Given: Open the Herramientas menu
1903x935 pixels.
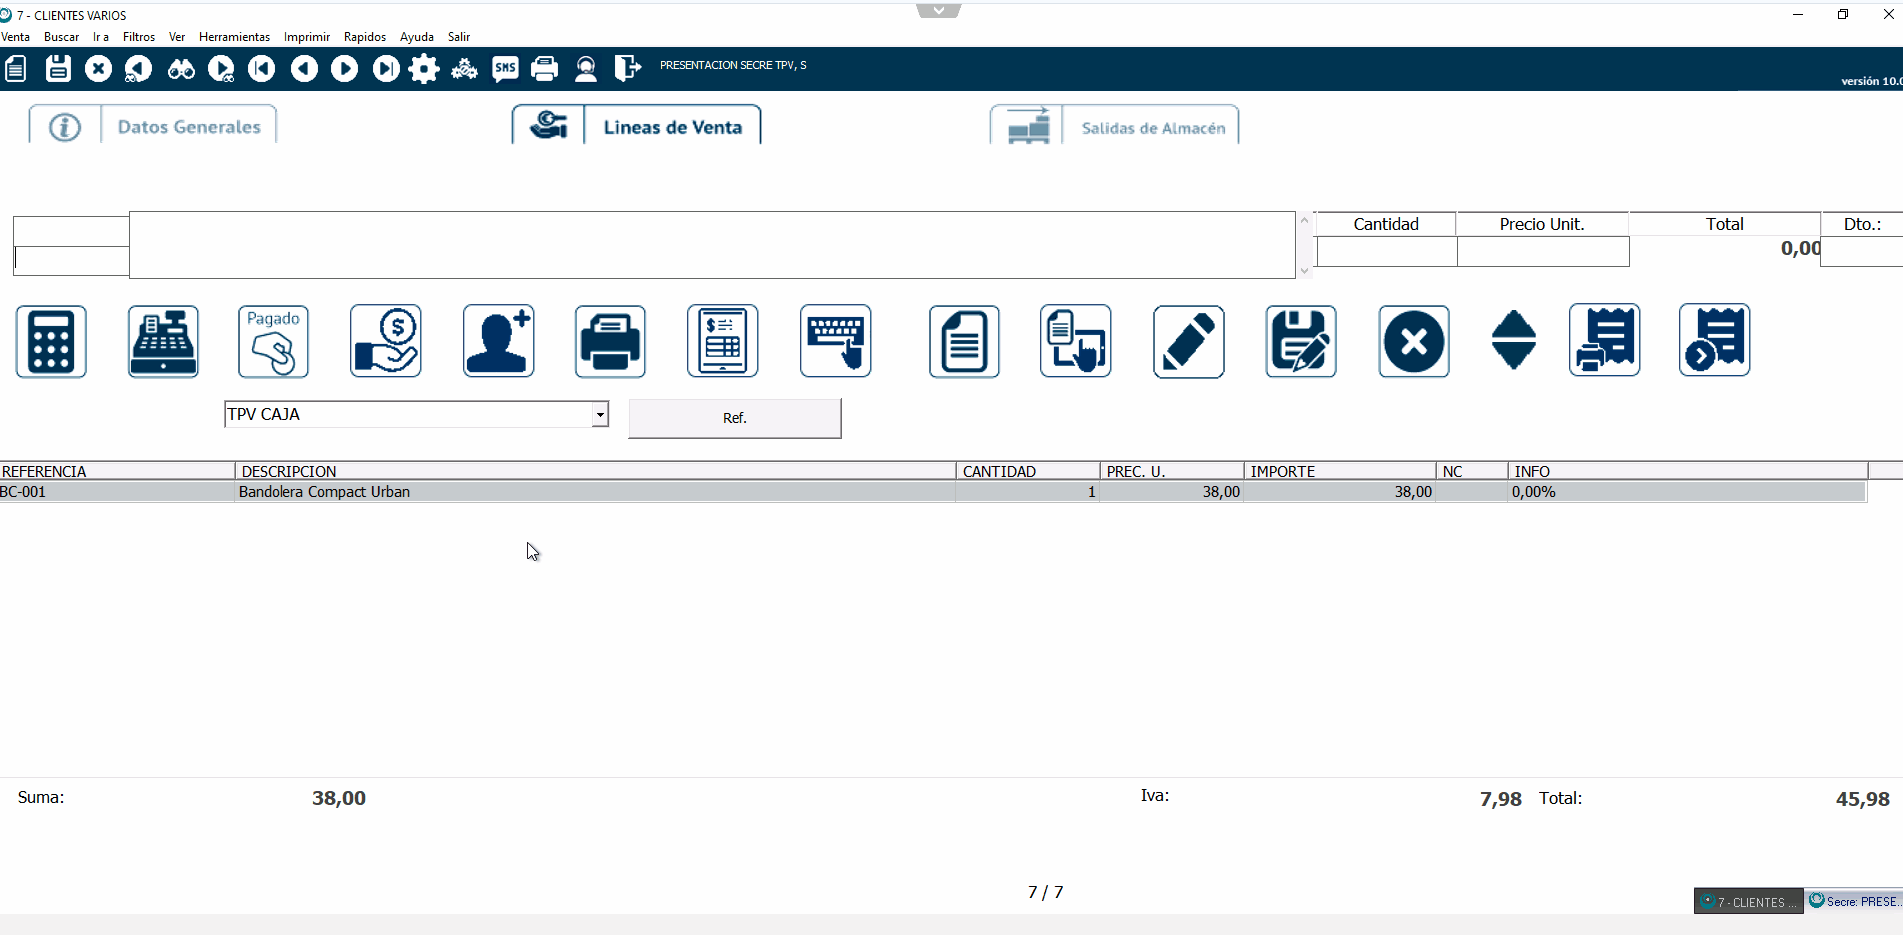Looking at the screenshot, I should point(234,37).
